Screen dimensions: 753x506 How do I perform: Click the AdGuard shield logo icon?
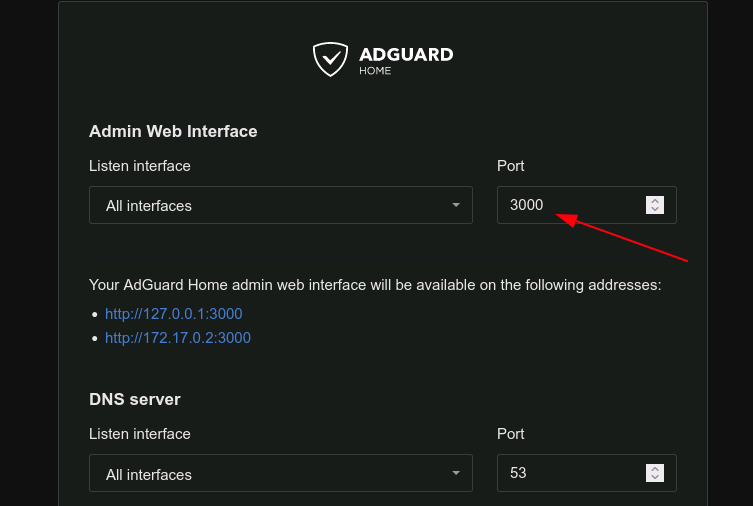[x=330, y=59]
